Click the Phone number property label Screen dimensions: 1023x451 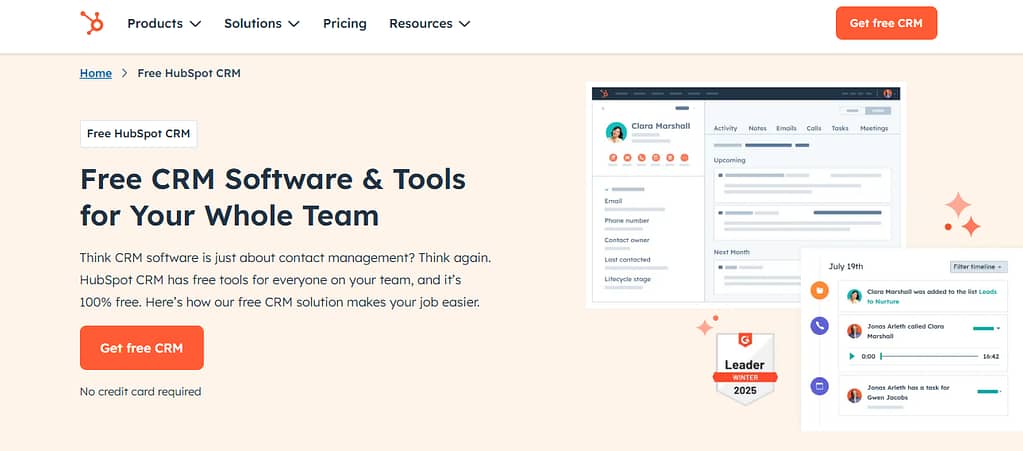point(626,221)
